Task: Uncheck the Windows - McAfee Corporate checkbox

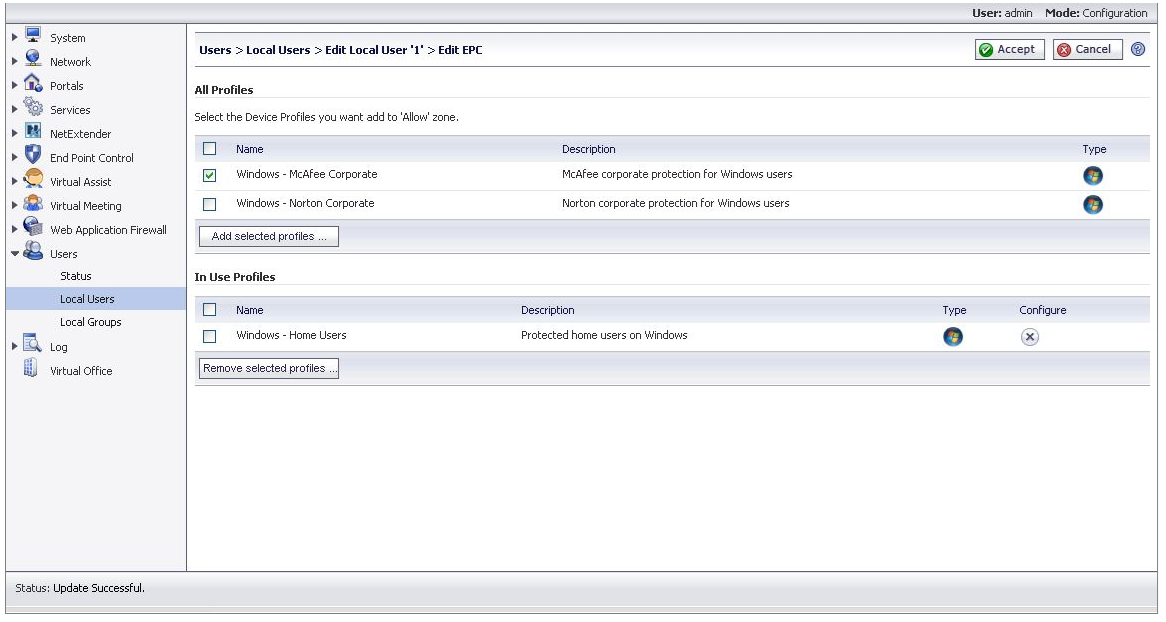Action: 210,176
